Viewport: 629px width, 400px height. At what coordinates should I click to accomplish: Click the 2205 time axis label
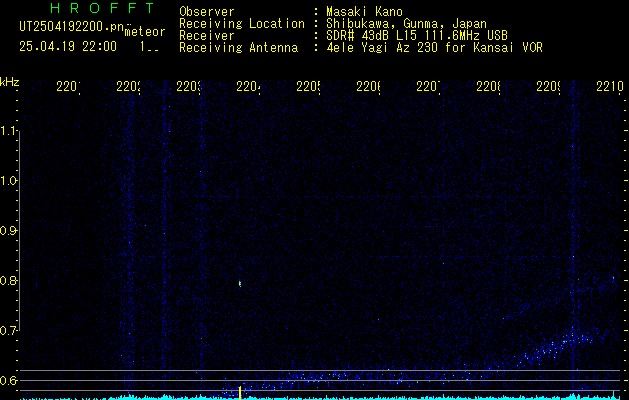(308, 86)
